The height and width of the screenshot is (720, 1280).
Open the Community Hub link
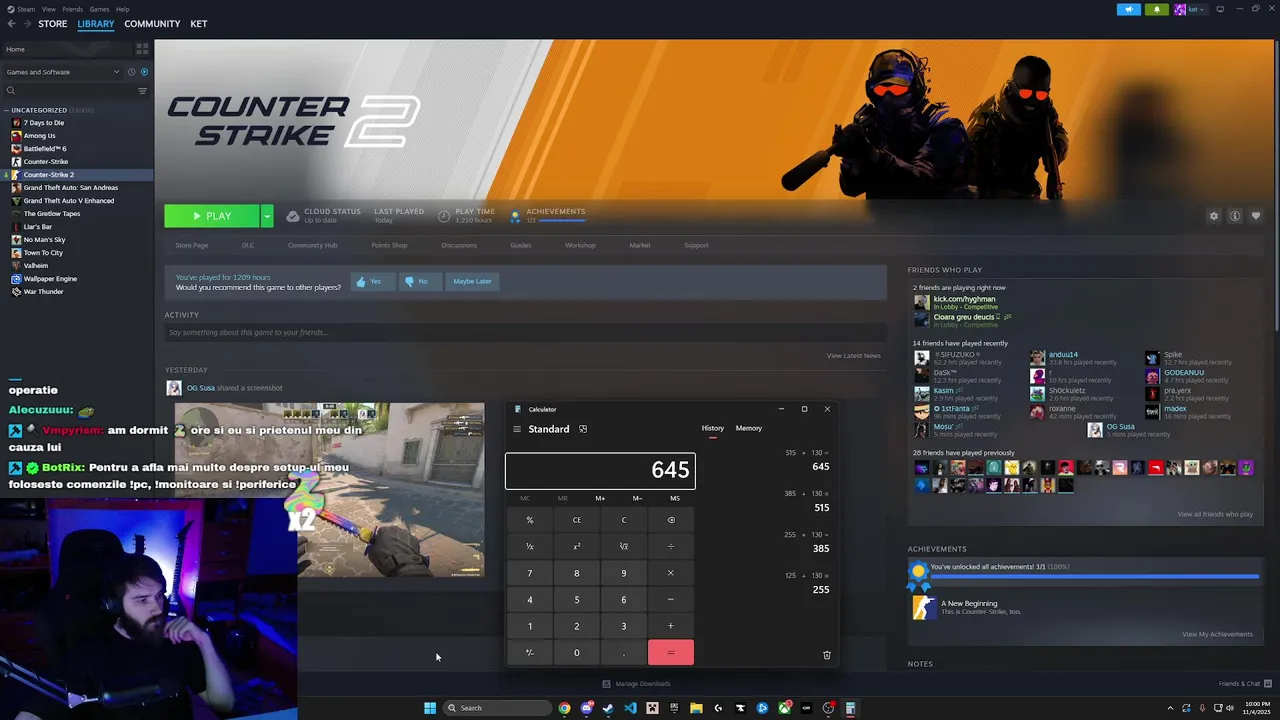312,245
